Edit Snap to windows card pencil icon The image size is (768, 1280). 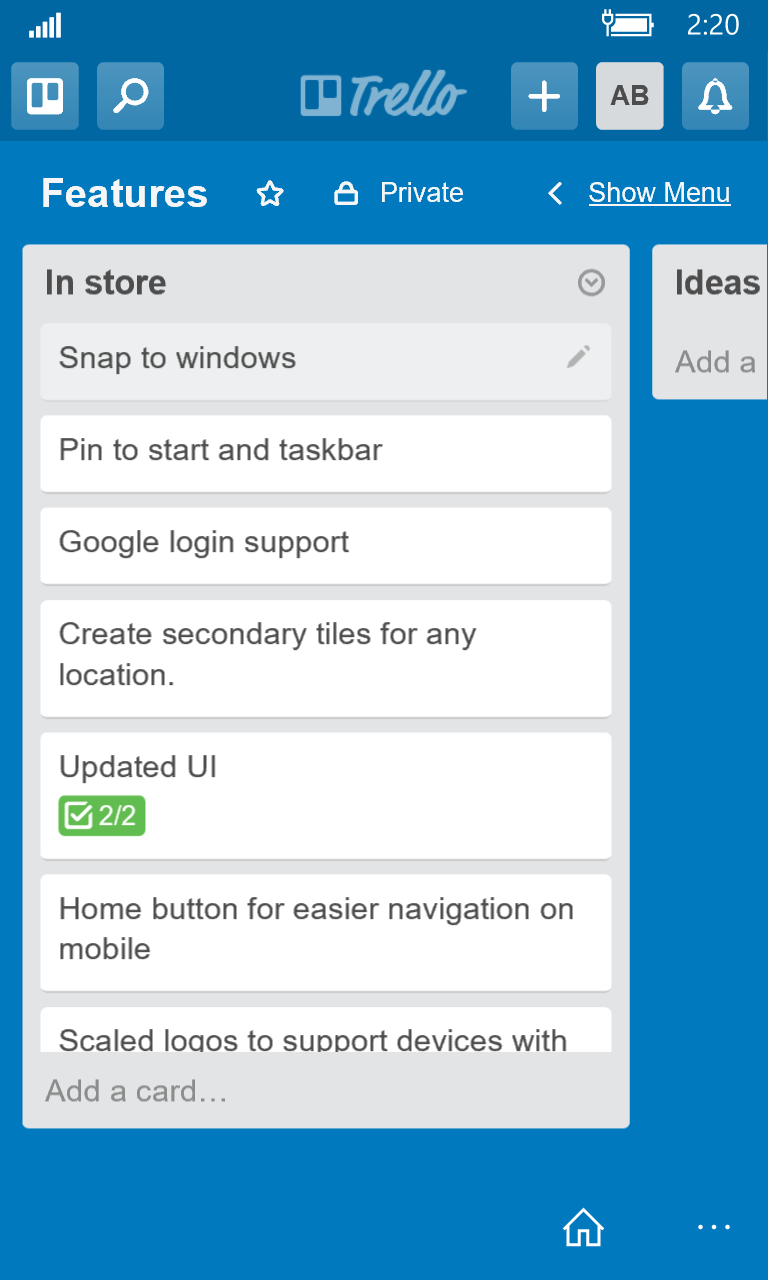pos(579,357)
